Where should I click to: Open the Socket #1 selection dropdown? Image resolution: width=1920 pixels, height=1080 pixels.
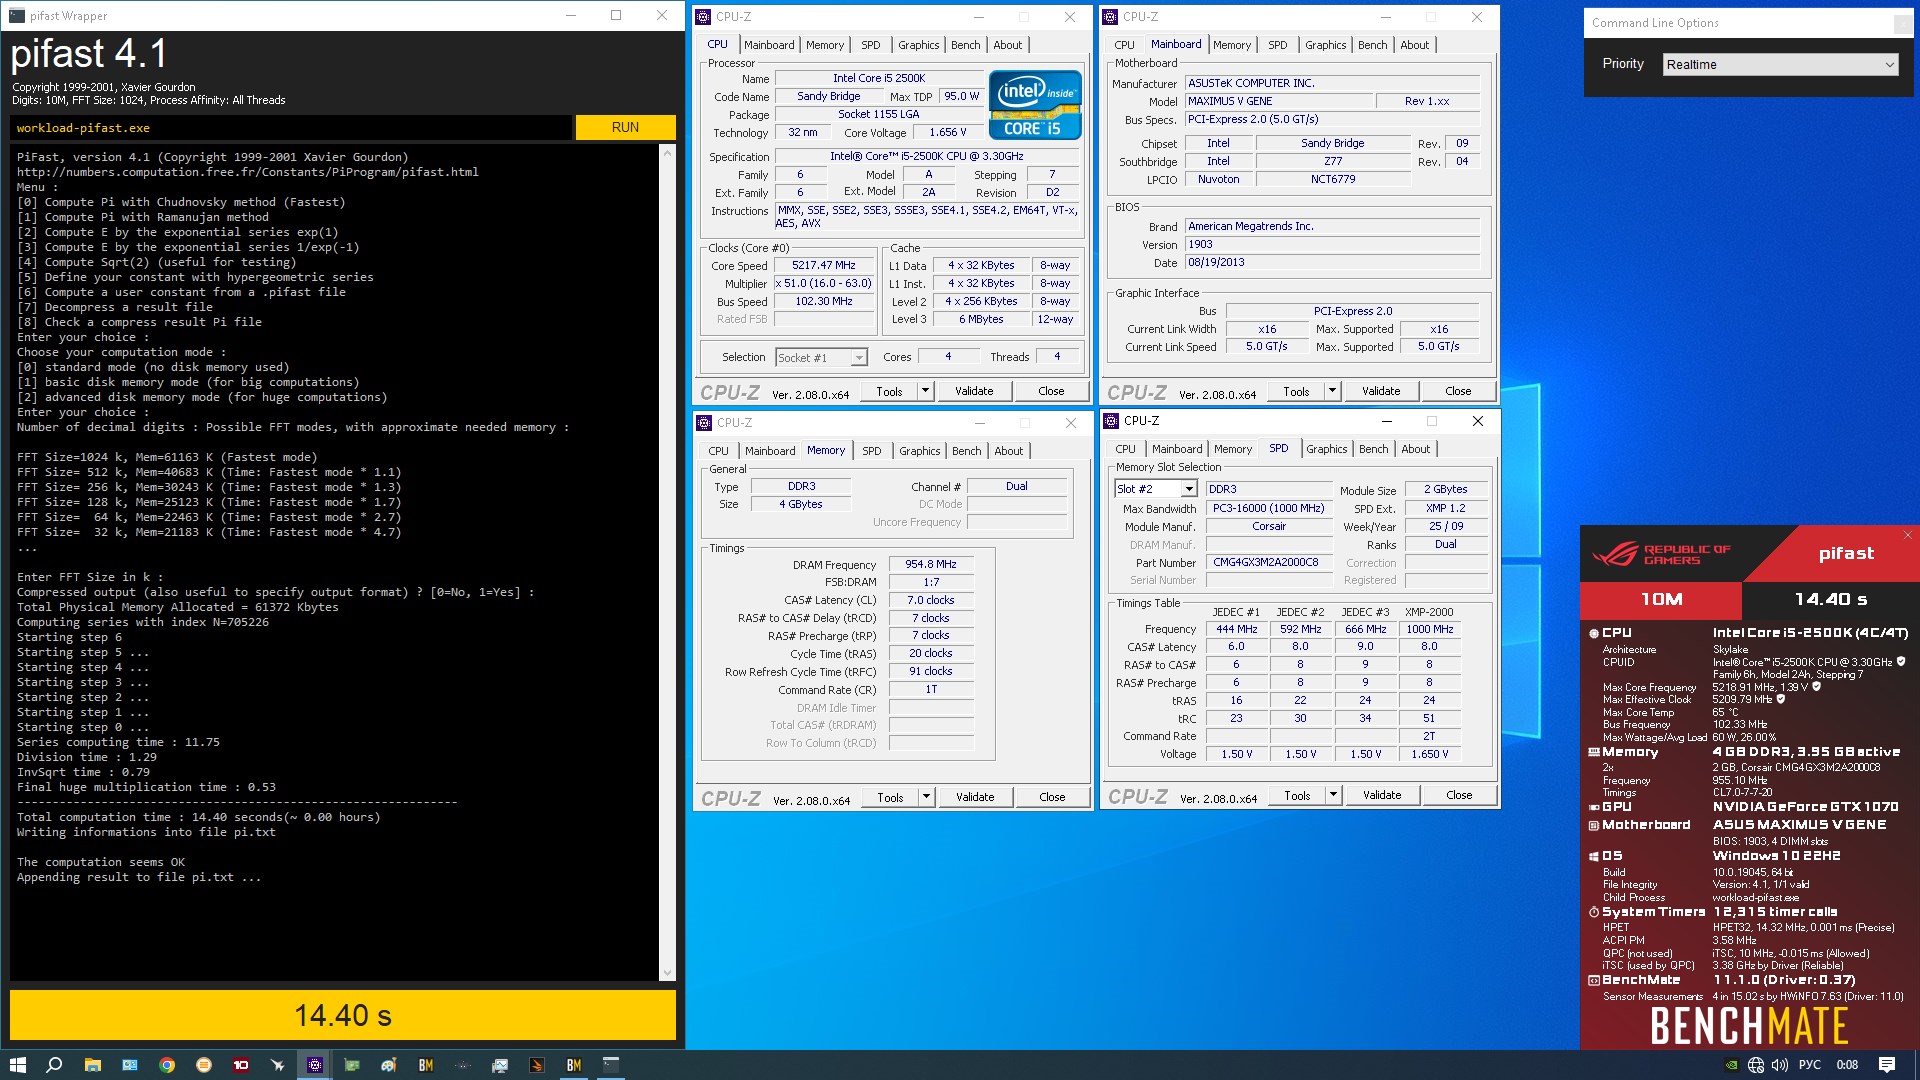pos(820,357)
